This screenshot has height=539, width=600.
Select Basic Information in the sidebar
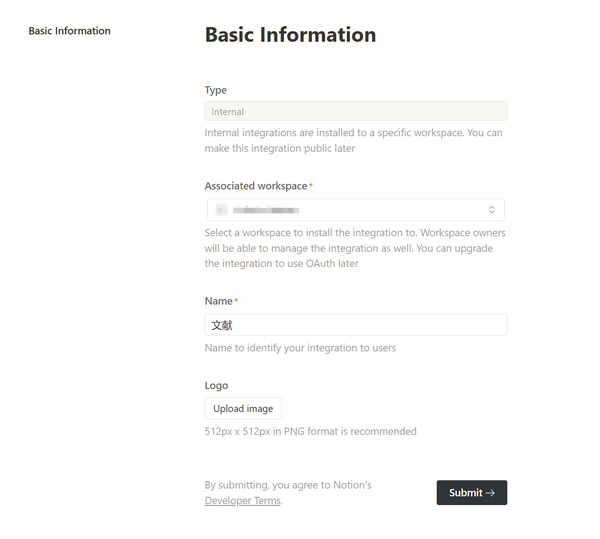(x=70, y=31)
